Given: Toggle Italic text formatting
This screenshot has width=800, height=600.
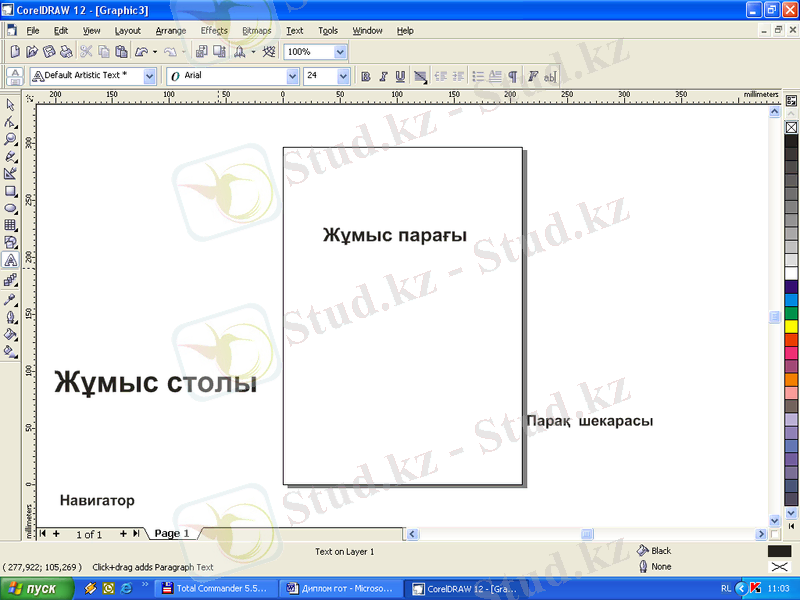Looking at the screenshot, I should click(x=383, y=76).
